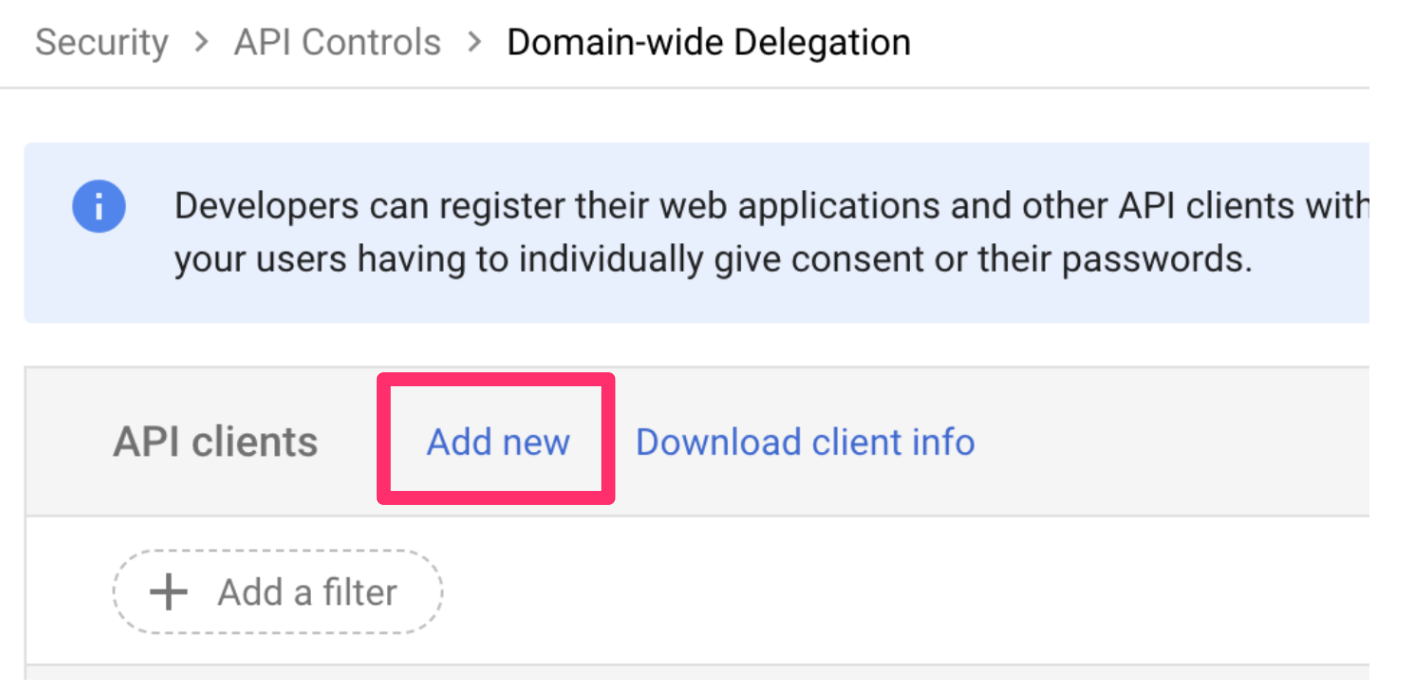Select Domain-wide Delegation breadcrumb title

click(x=708, y=43)
